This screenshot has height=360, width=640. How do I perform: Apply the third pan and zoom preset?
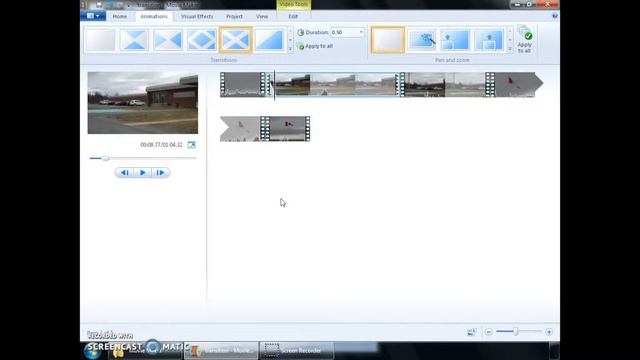(455, 40)
